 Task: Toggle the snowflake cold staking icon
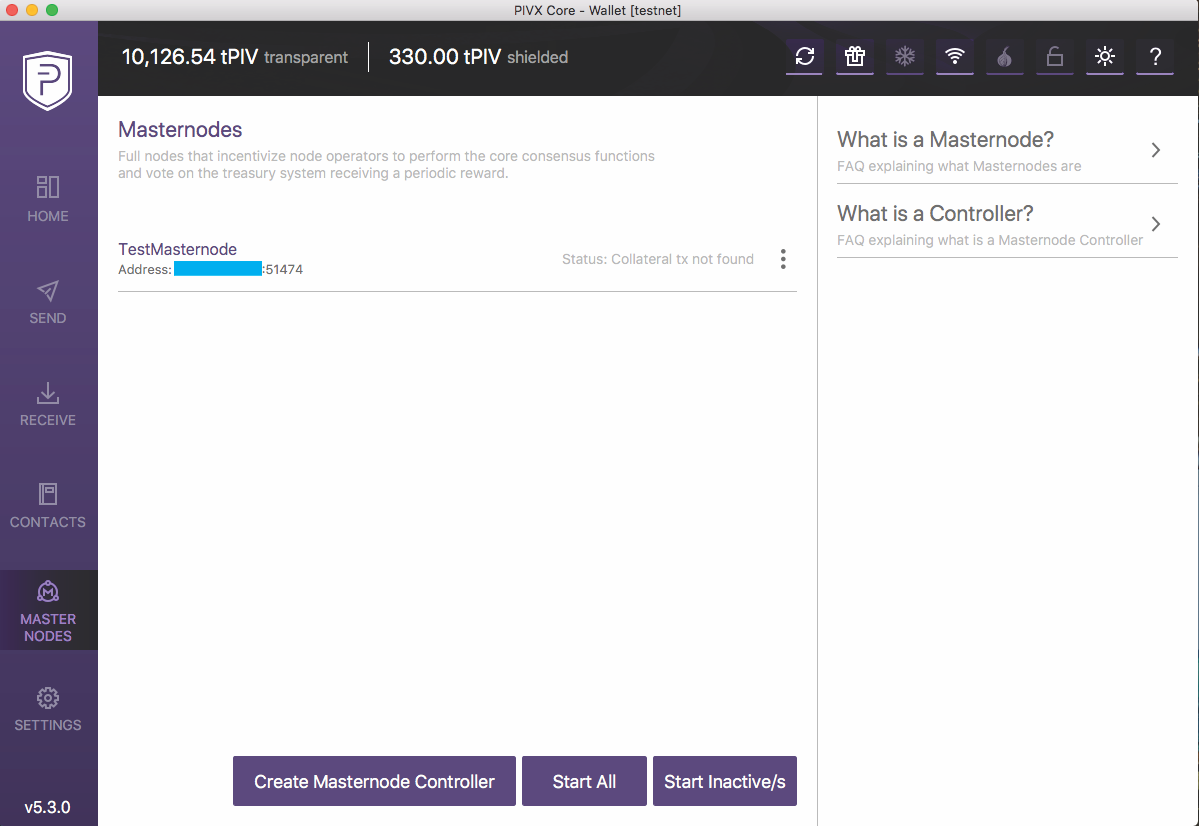905,57
